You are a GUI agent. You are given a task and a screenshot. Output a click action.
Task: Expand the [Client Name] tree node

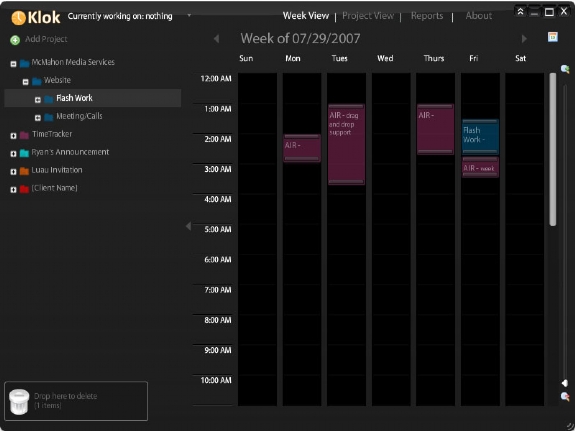point(14,190)
